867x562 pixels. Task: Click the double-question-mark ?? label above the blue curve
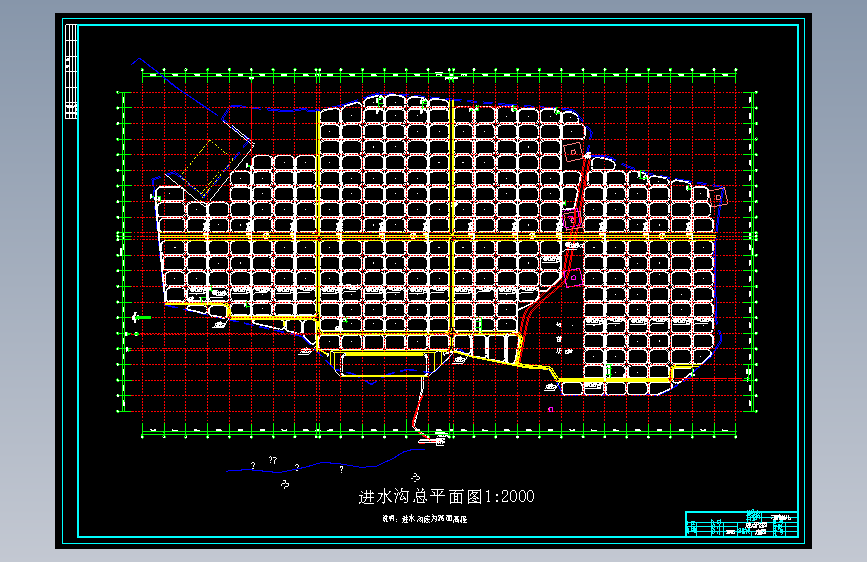pos(273,460)
